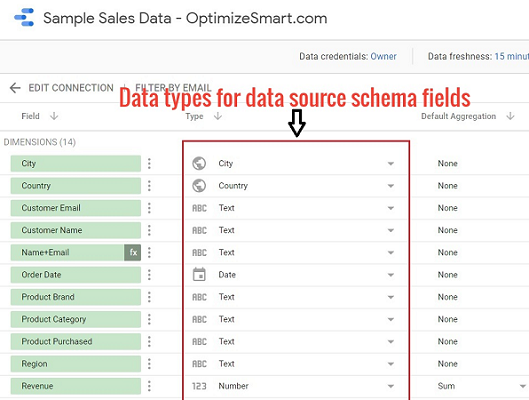
Task: Click the back arrow beside Edit Connection
Action: point(15,88)
